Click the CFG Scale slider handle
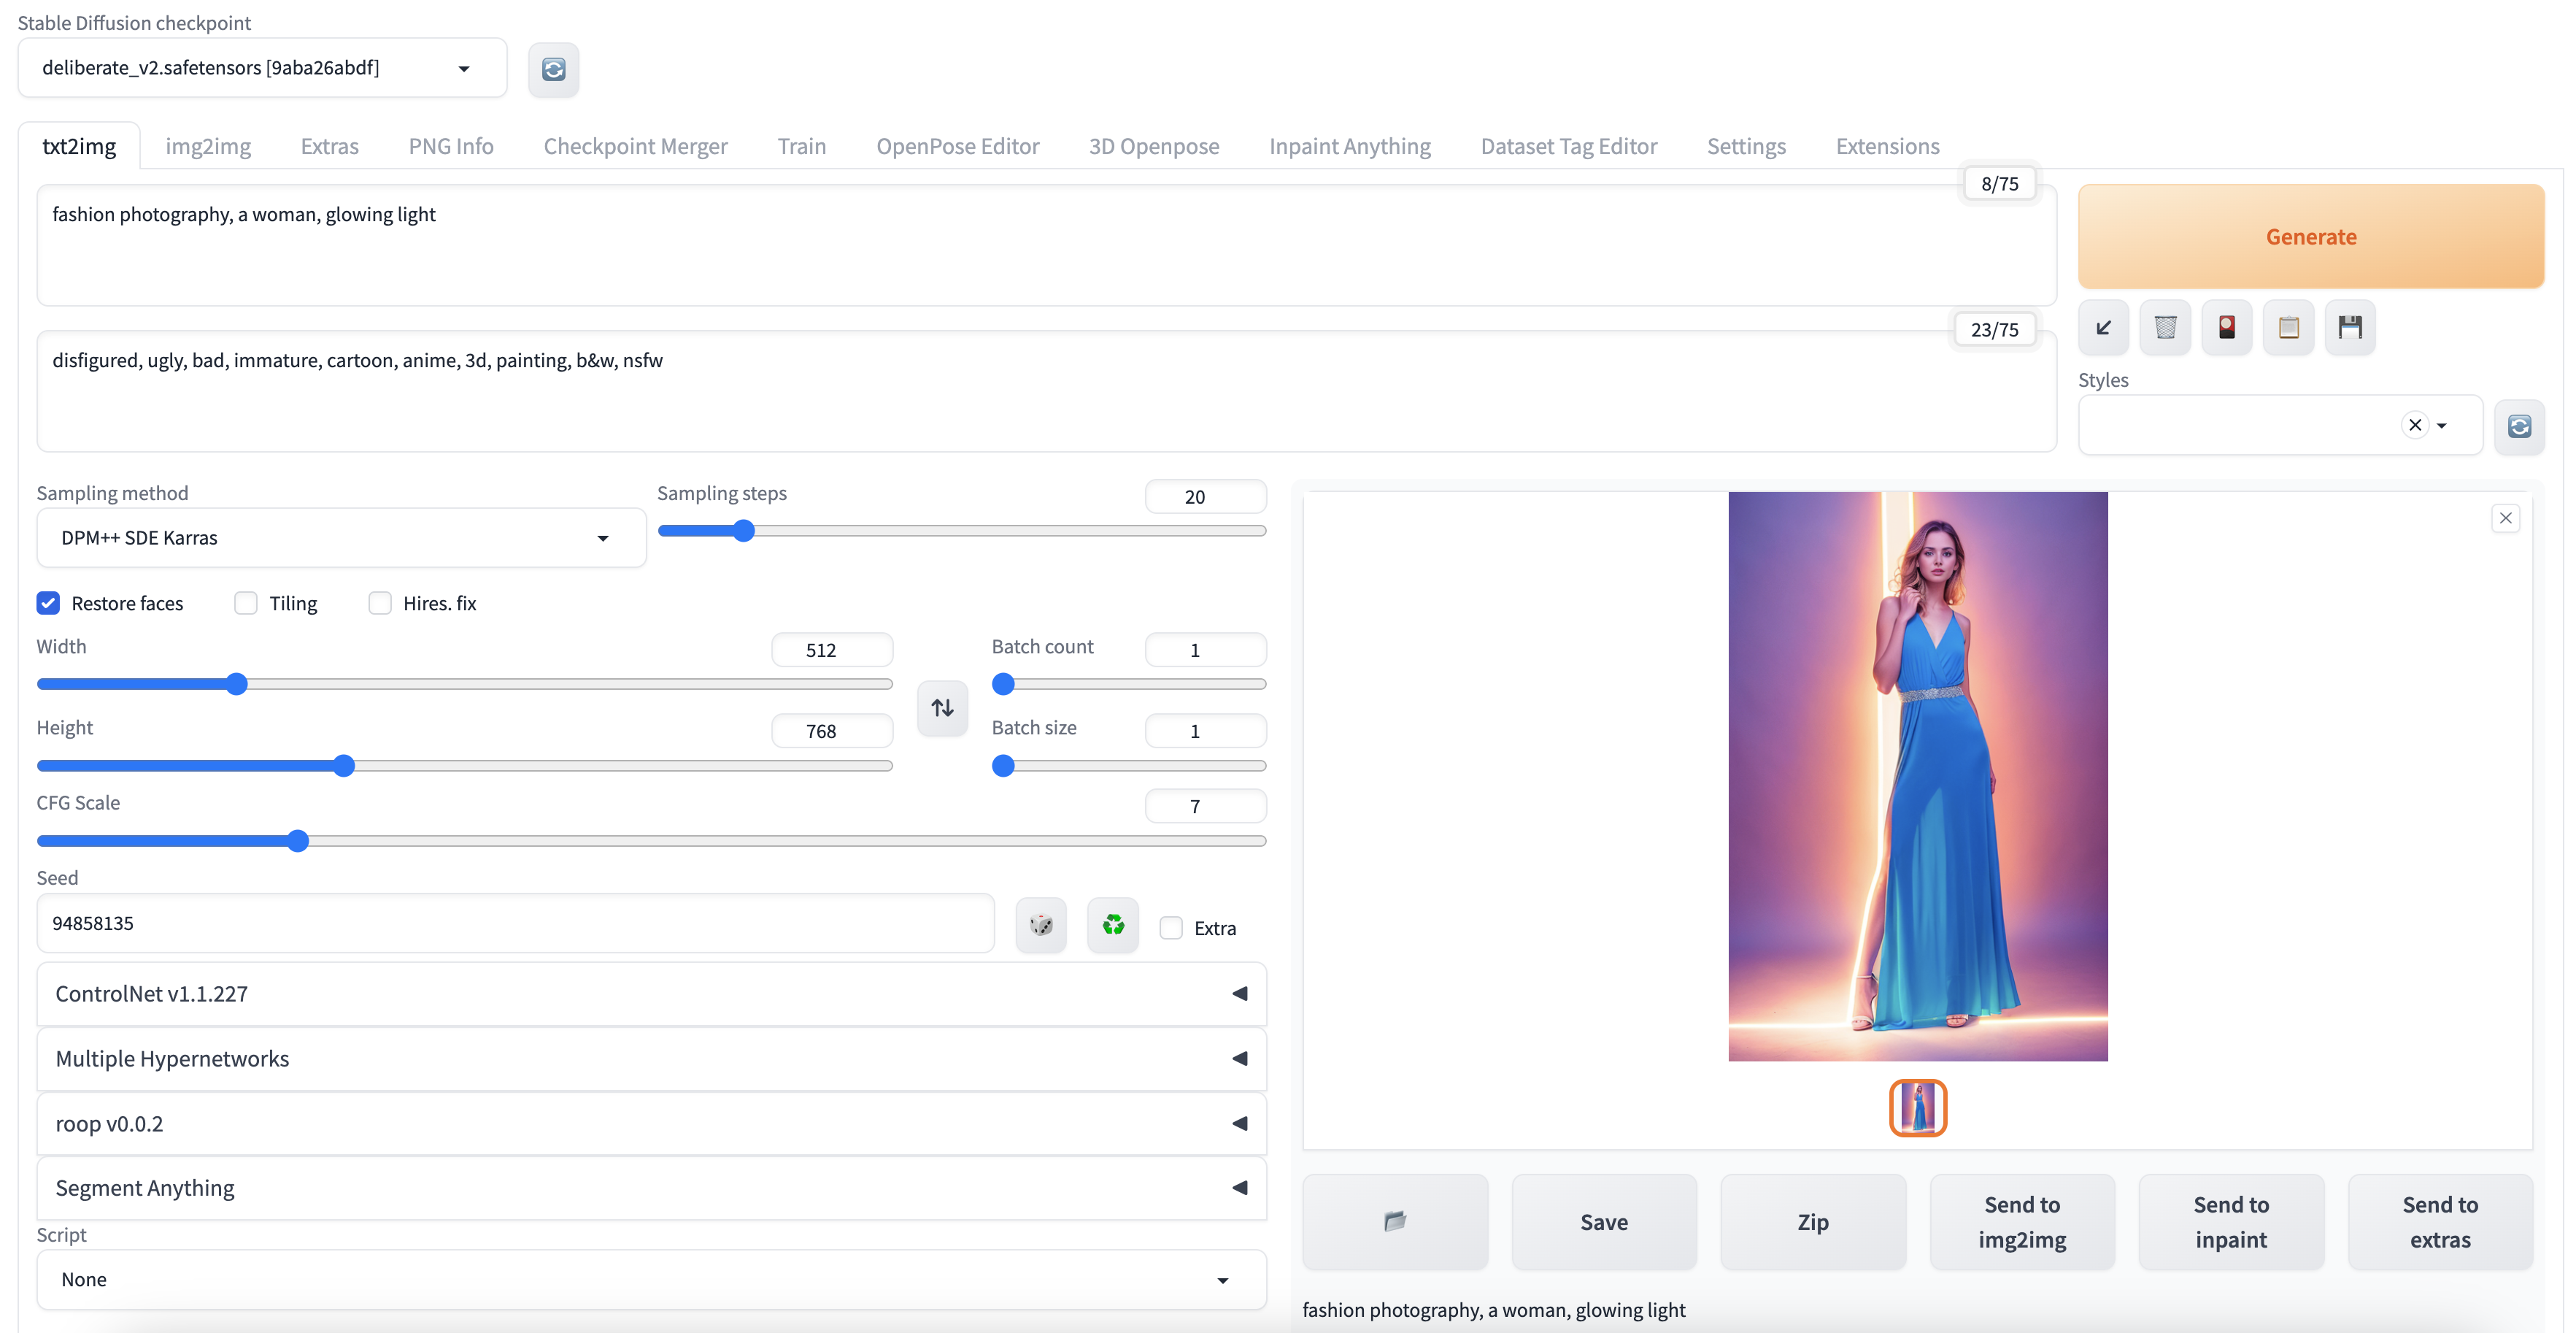The width and height of the screenshot is (2576, 1333). tap(297, 841)
